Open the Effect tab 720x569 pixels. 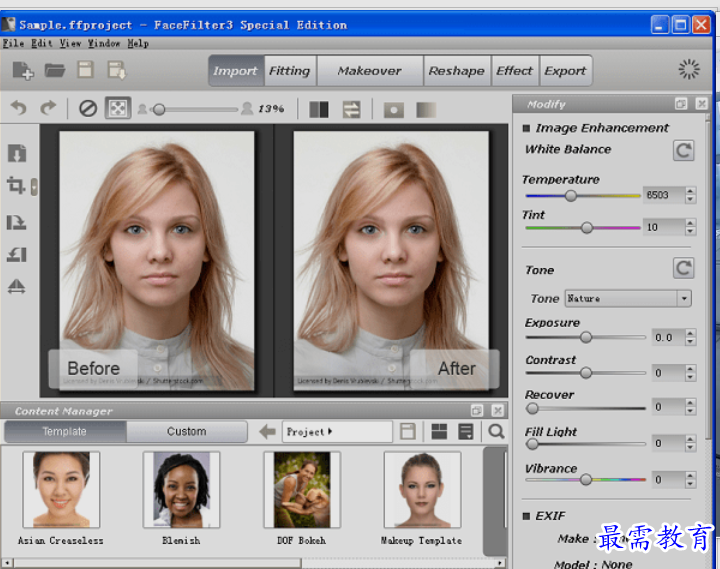click(514, 71)
